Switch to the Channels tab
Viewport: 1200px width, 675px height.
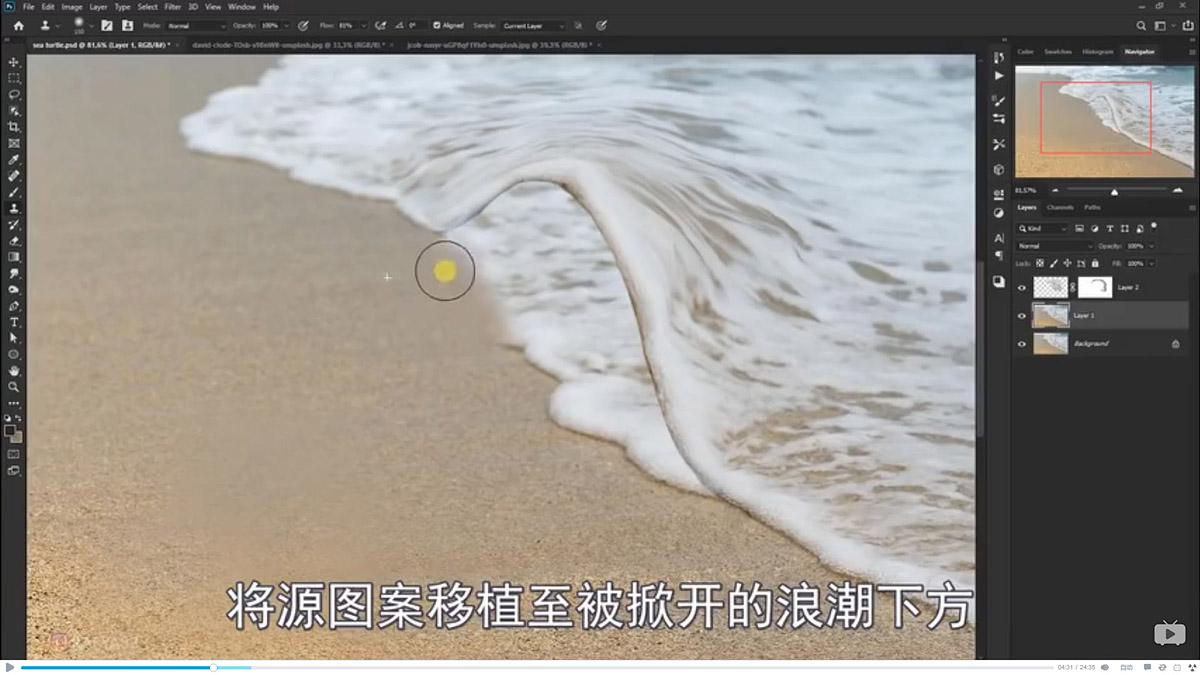(1059, 207)
